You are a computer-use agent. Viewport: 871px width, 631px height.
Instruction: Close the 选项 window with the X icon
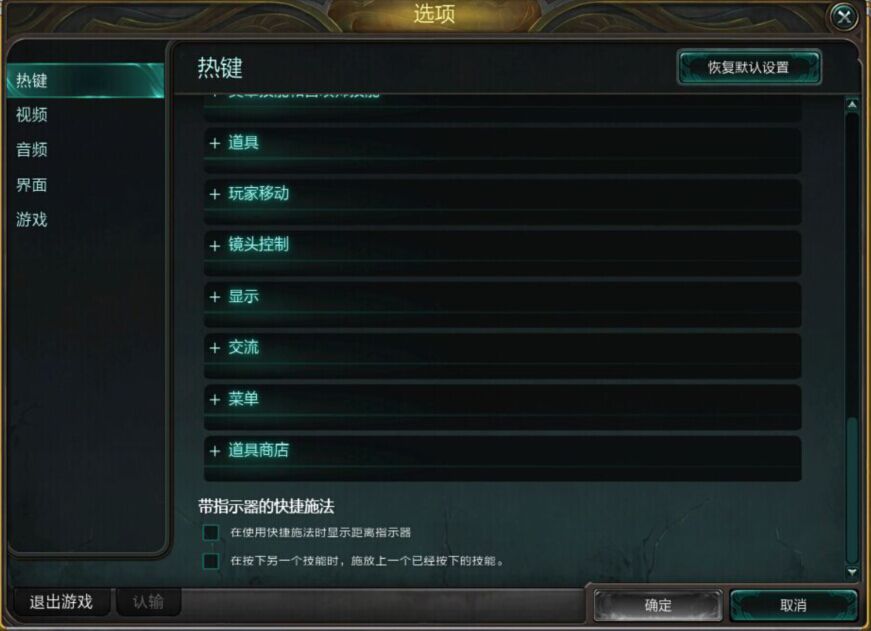click(844, 17)
